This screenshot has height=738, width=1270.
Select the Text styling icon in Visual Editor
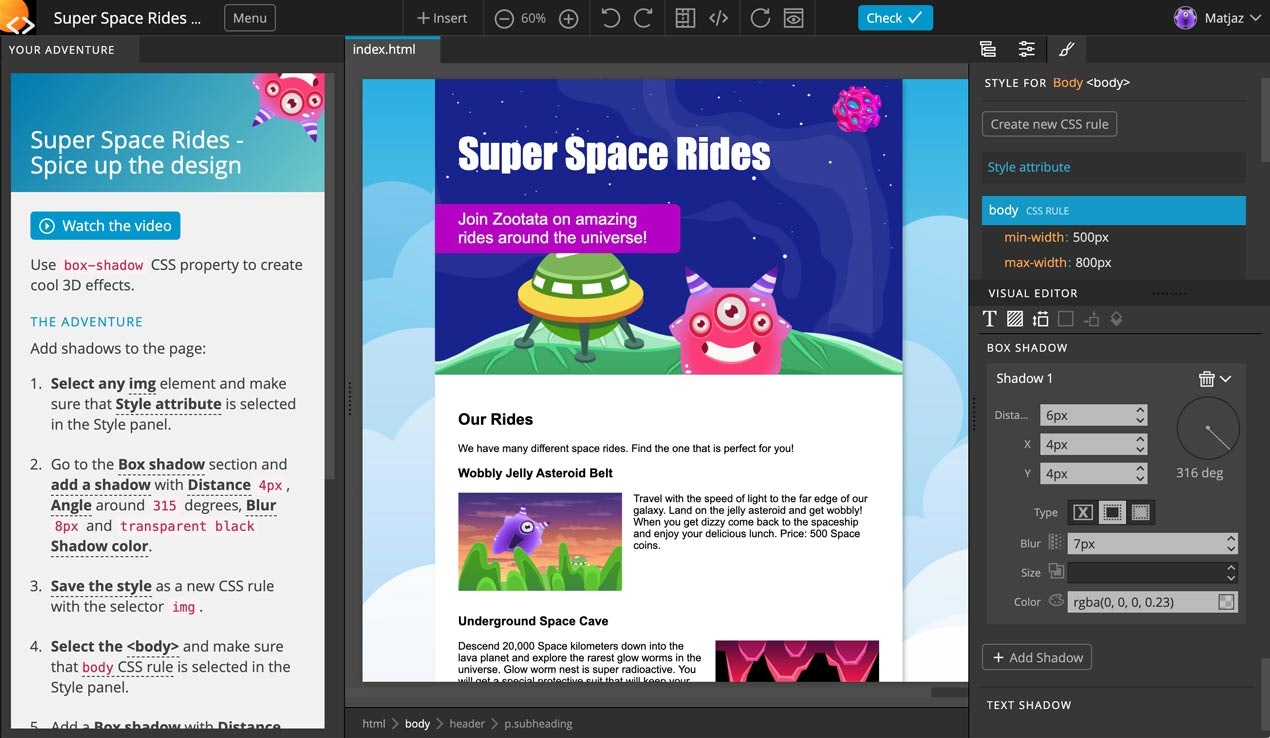[x=989, y=318]
